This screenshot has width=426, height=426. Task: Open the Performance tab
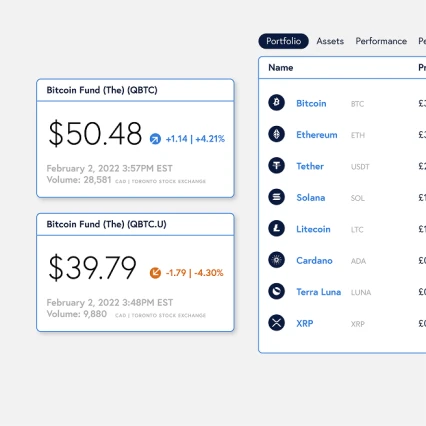coord(381,41)
